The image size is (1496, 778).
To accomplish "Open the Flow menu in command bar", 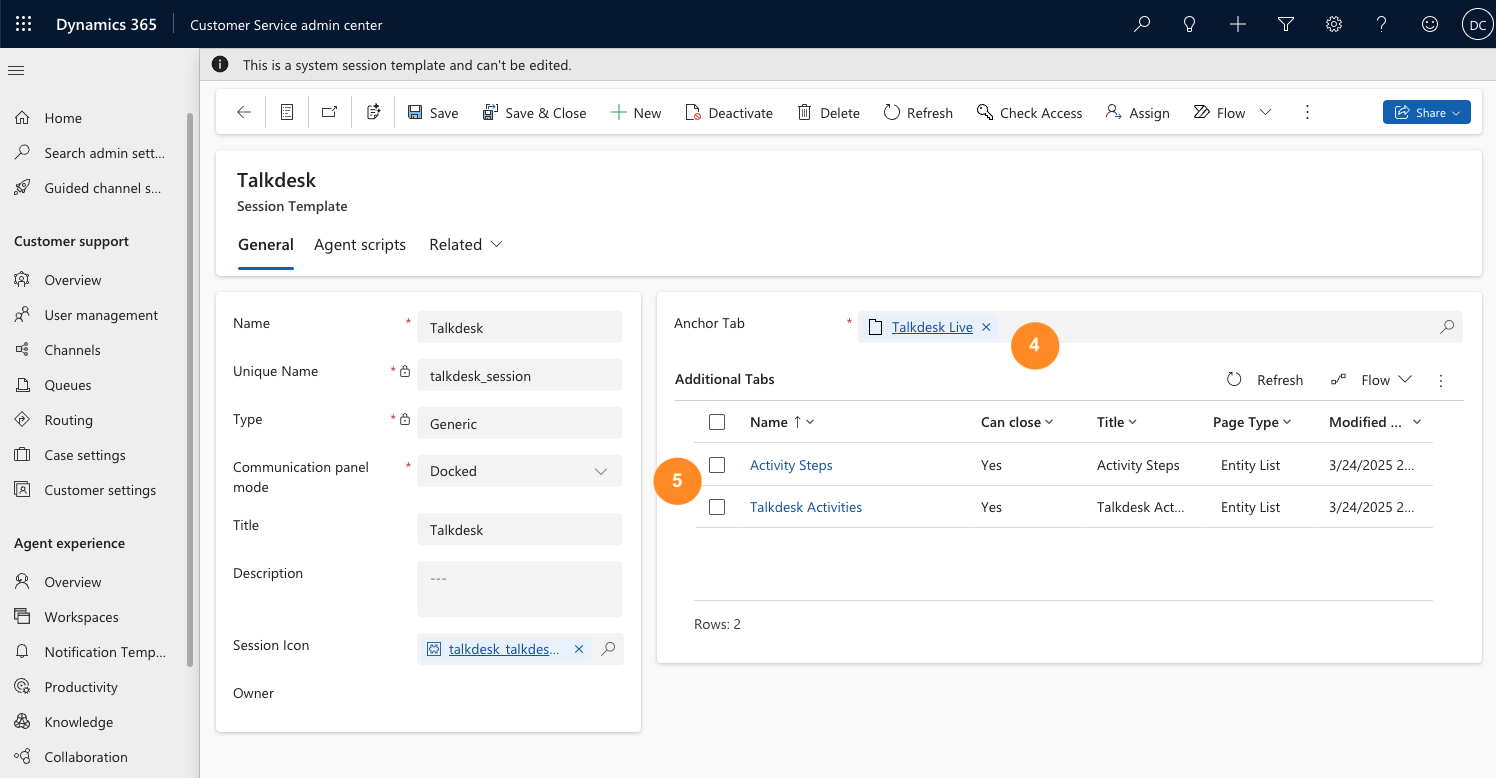I will click(1220, 113).
